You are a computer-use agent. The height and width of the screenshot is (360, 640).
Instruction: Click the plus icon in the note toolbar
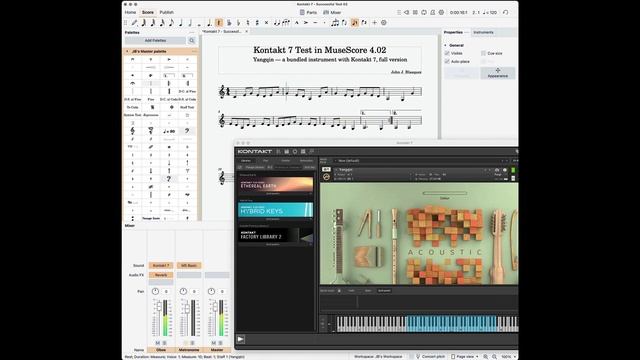[x=374, y=23]
